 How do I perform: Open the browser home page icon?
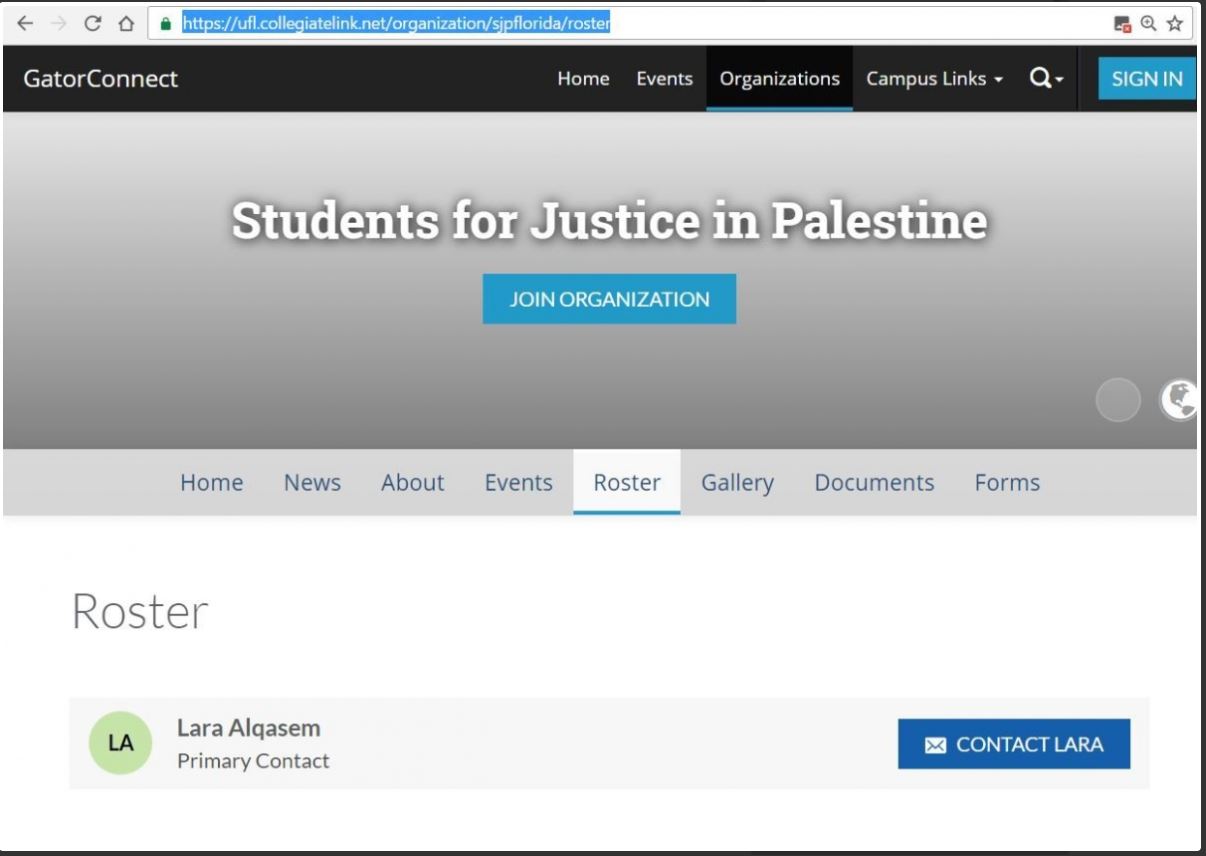(x=126, y=23)
